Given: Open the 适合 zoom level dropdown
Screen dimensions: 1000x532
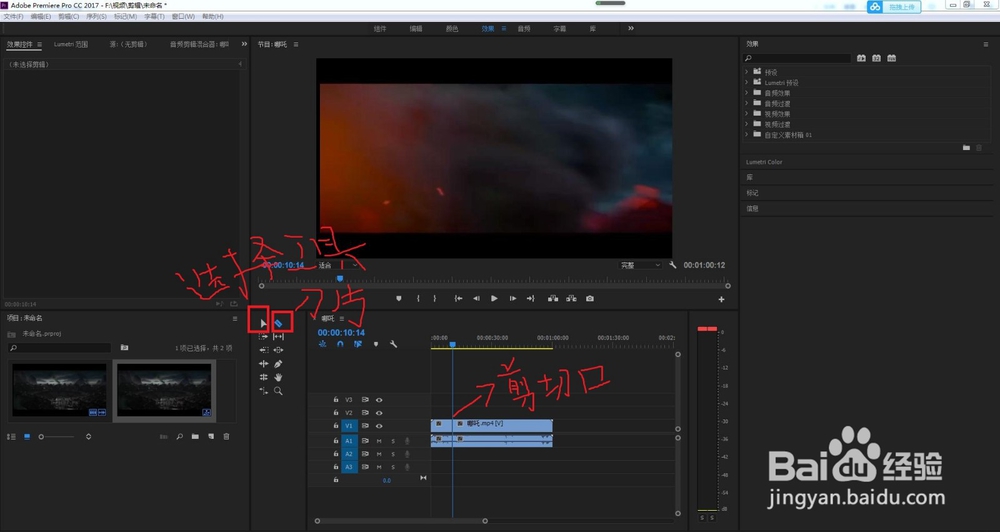Looking at the screenshot, I should pos(338,265).
